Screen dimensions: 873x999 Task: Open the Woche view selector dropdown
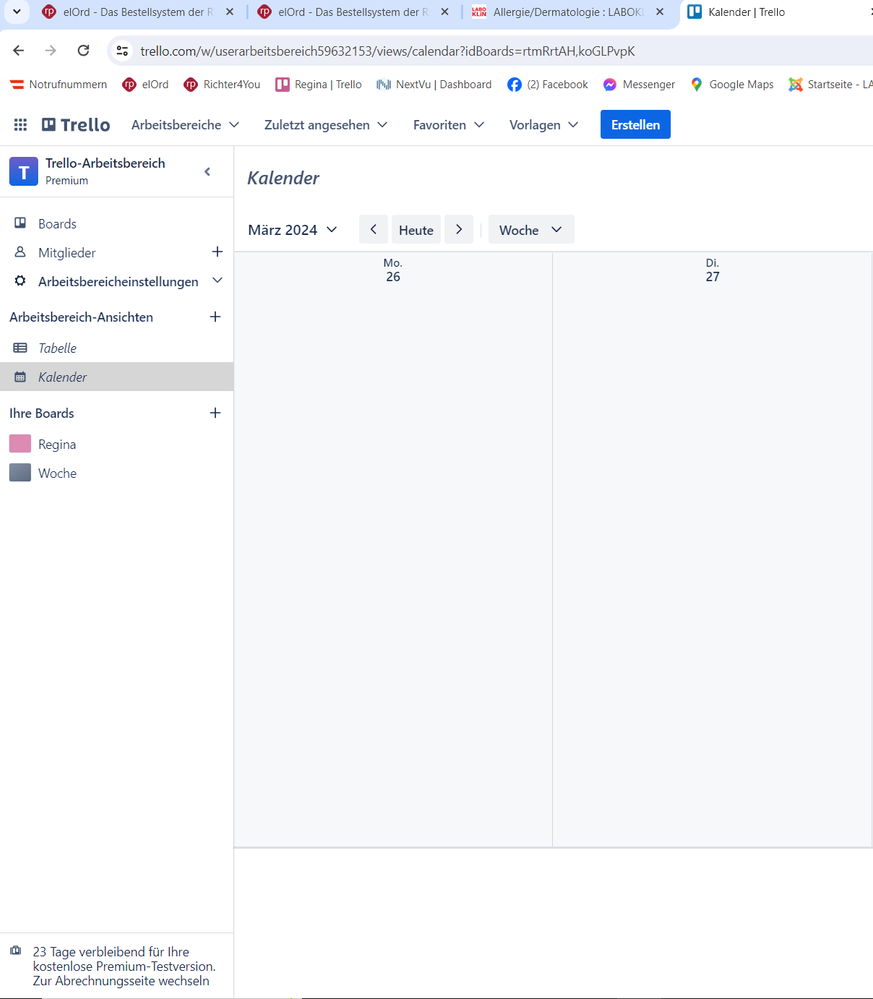(531, 229)
